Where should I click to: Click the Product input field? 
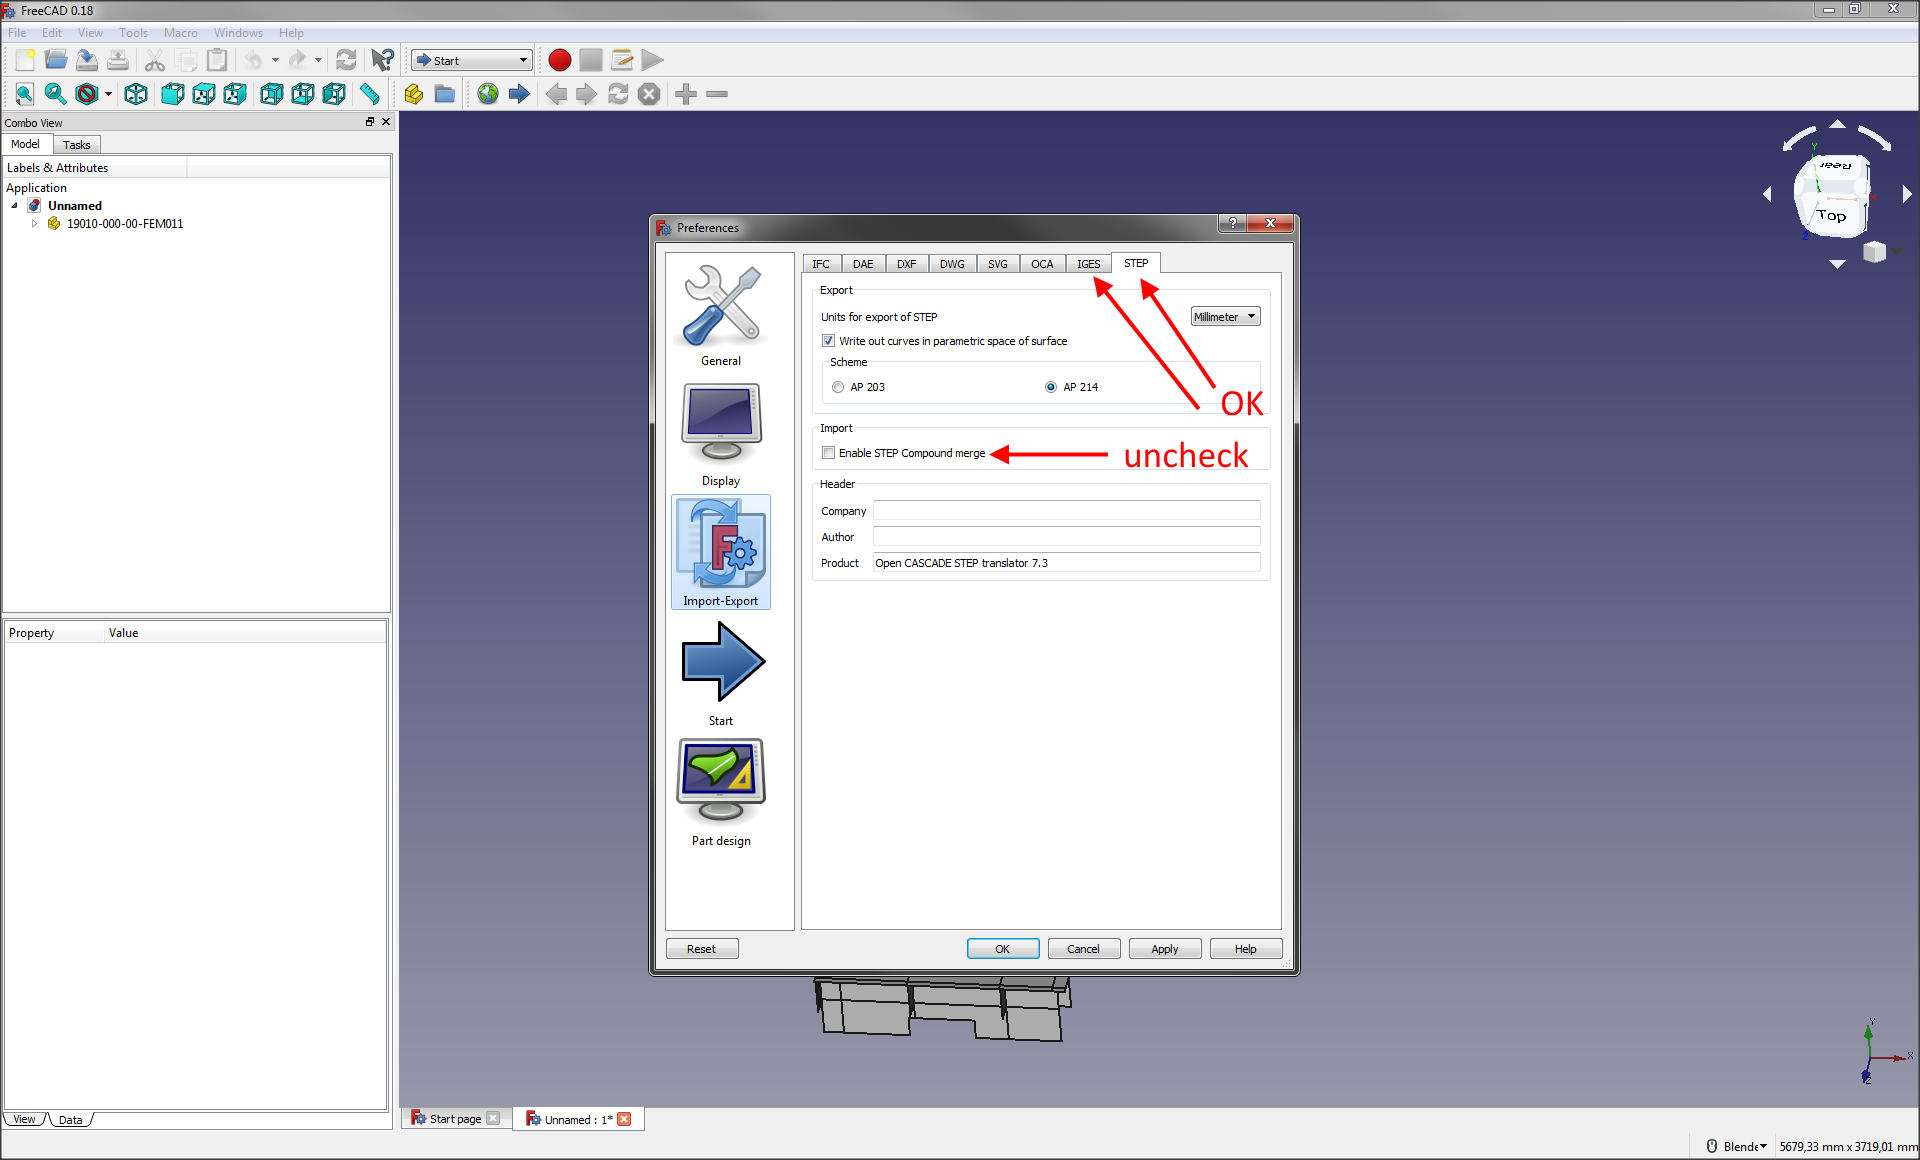pyautogui.click(x=1066, y=563)
